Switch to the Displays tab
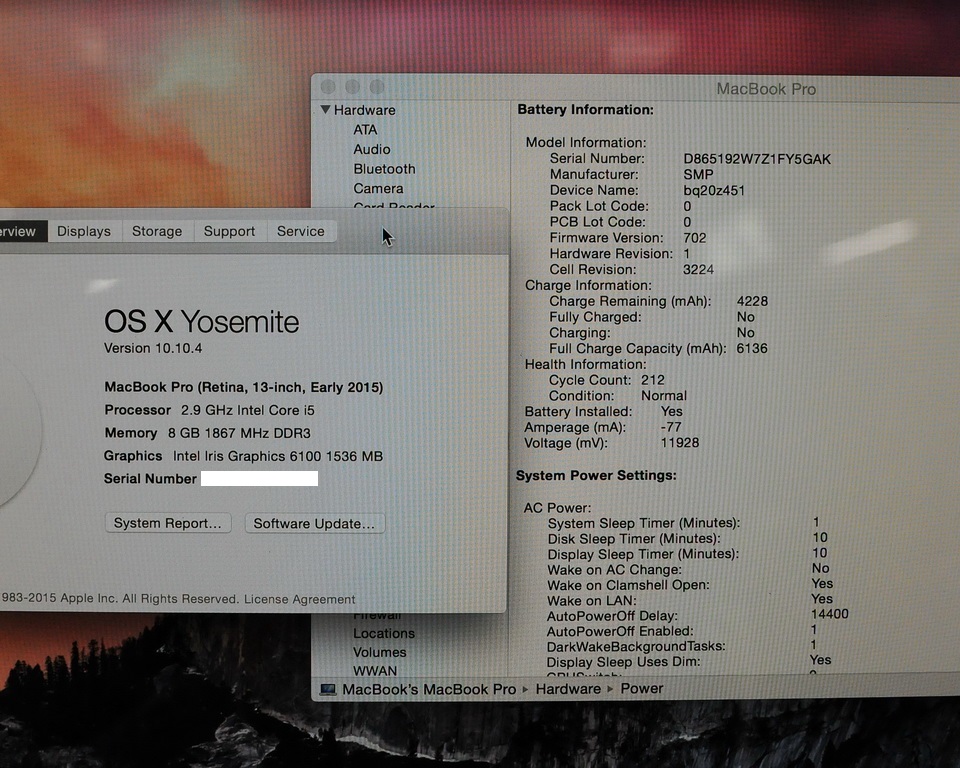The image size is (960, 768). click(x=84, y=232)
